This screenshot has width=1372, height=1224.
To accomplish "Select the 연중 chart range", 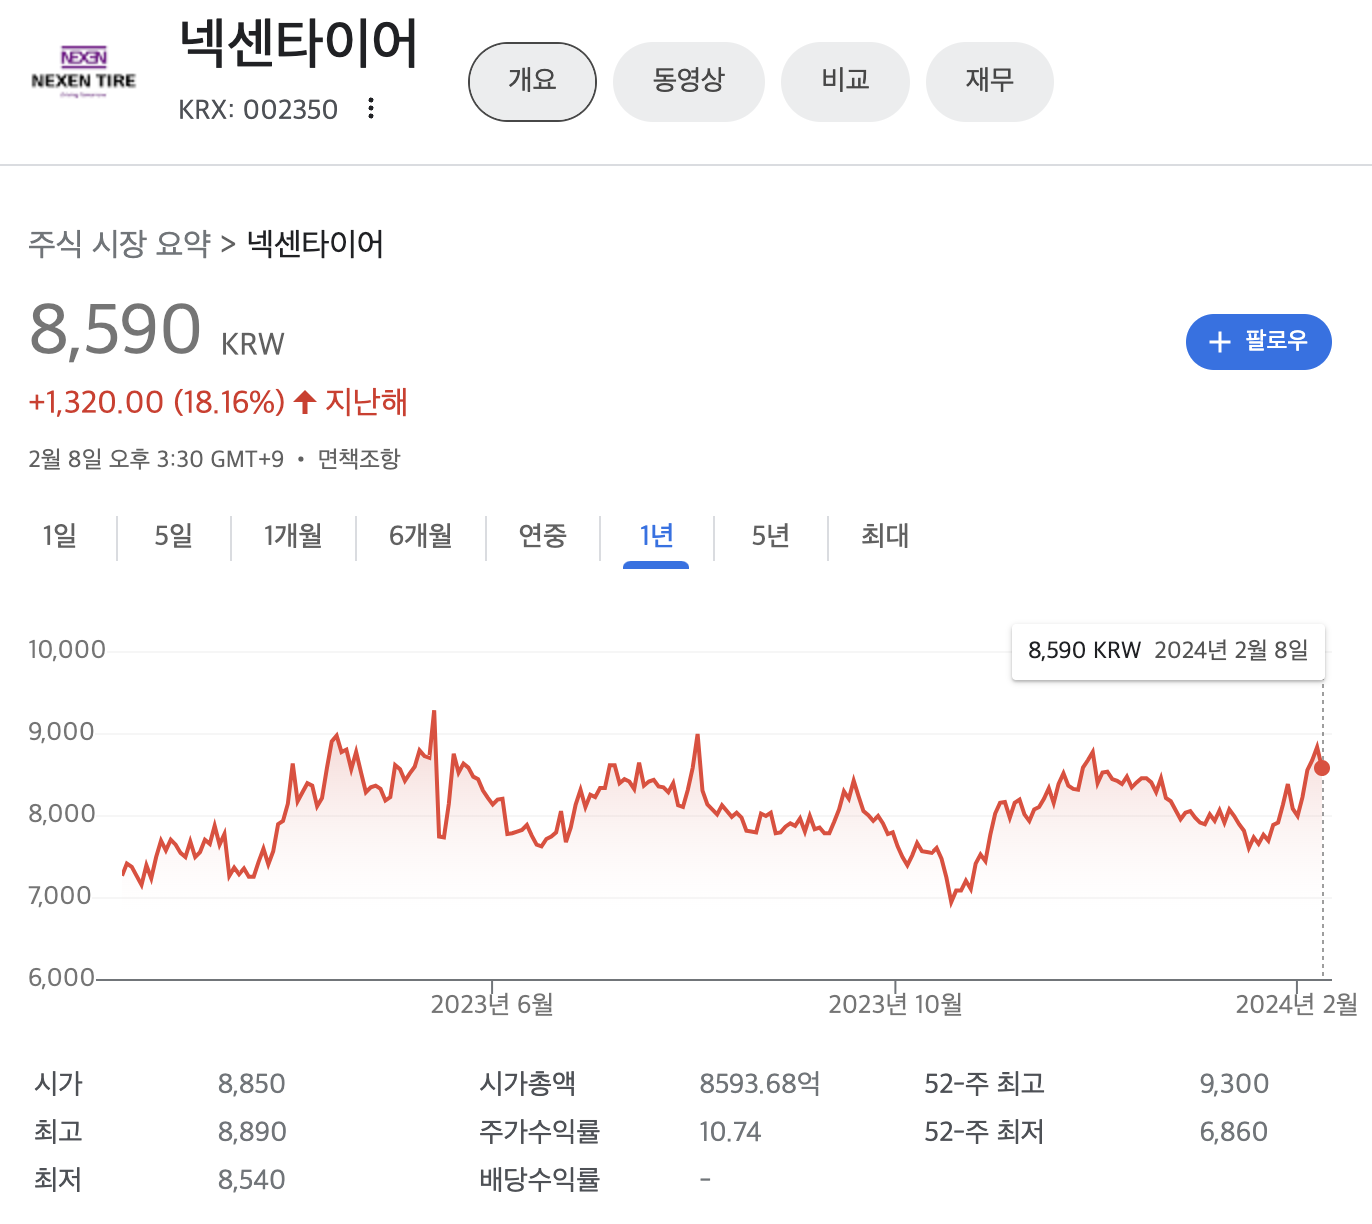I will 542,536.
